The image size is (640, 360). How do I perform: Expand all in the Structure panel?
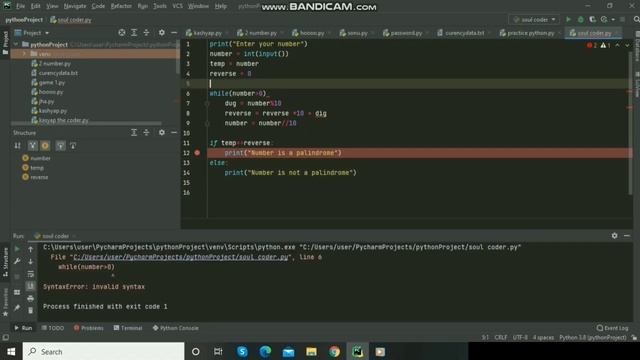click(134, 133)
